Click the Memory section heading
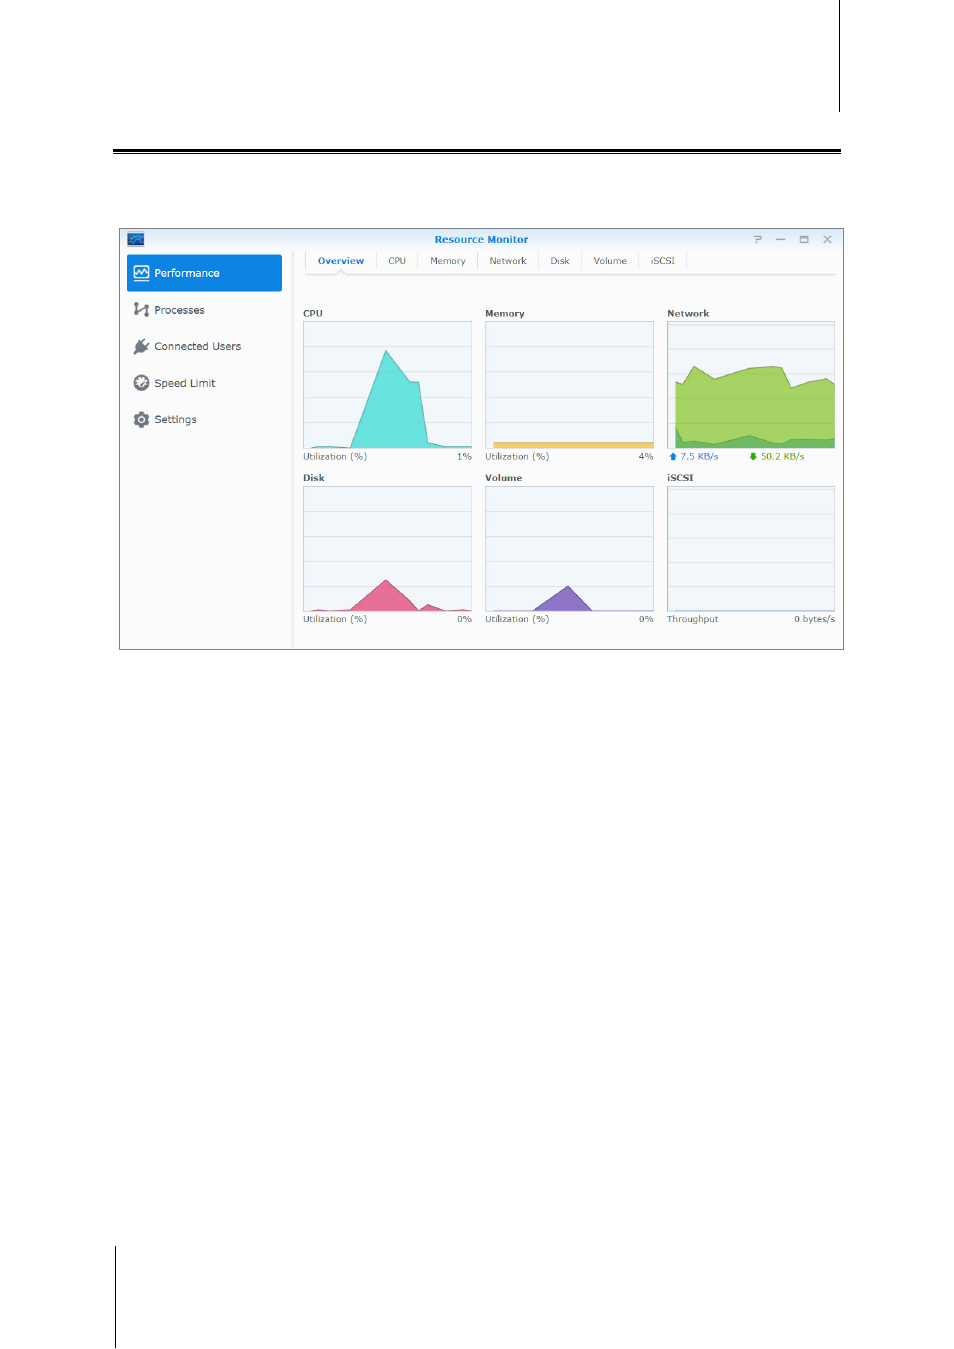The width and height of the screenshot is (954, 1349). pos(505,313)
